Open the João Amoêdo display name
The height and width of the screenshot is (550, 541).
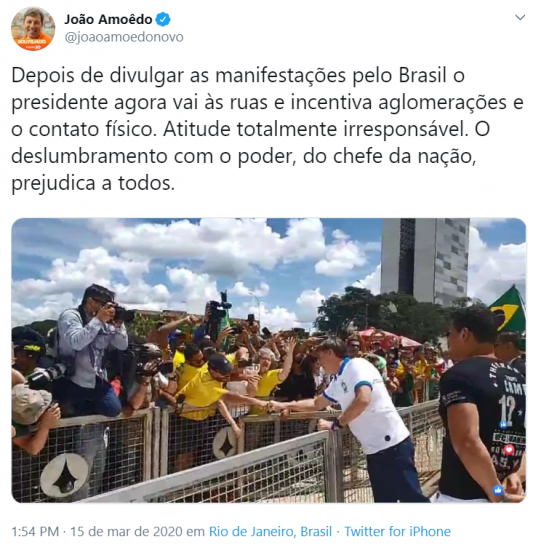point(108,19)
